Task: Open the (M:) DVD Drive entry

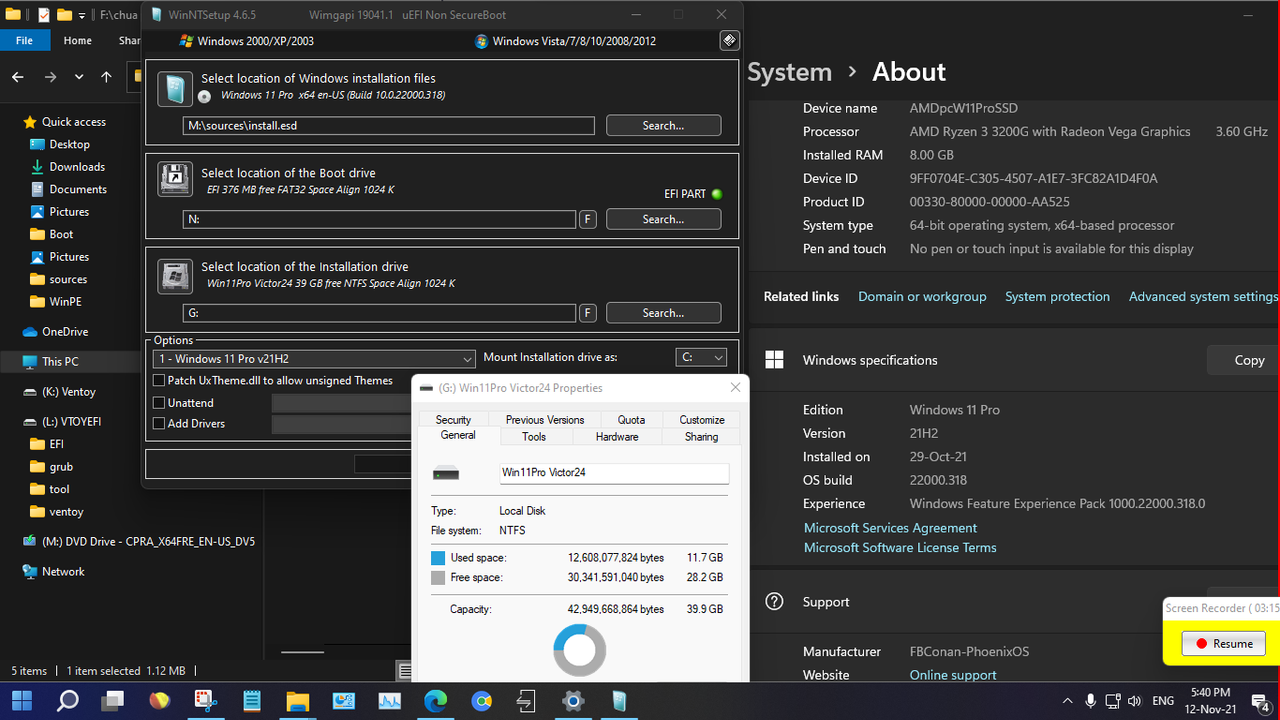Action: (x=140, y=542)
